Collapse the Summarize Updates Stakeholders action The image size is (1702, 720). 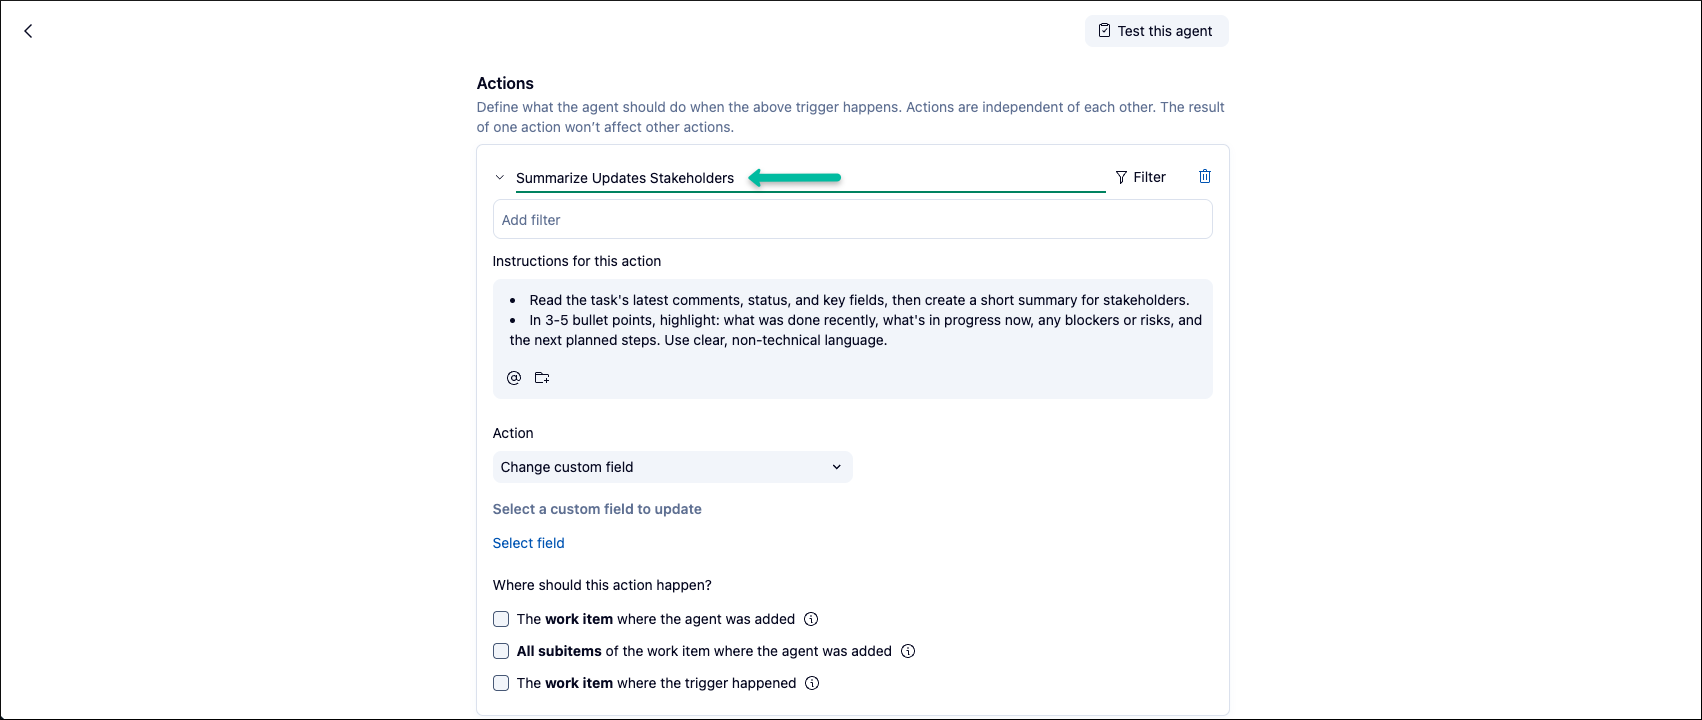[500, 178]
